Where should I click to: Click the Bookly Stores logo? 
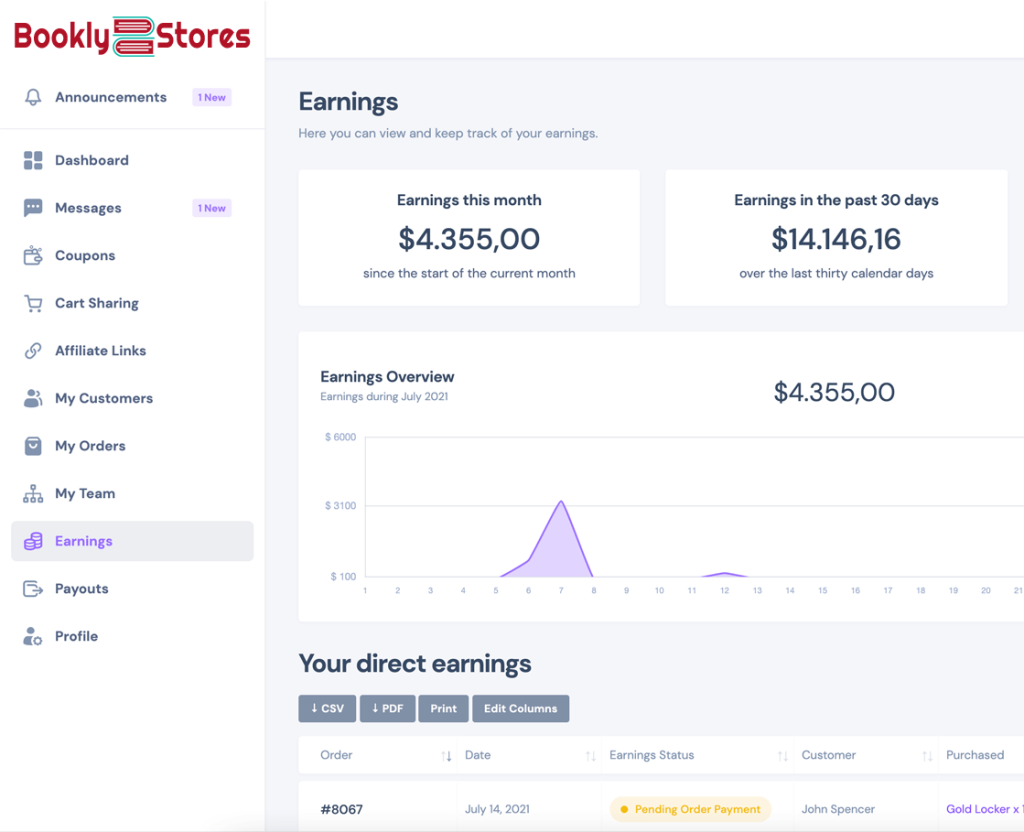pos(130,37)
